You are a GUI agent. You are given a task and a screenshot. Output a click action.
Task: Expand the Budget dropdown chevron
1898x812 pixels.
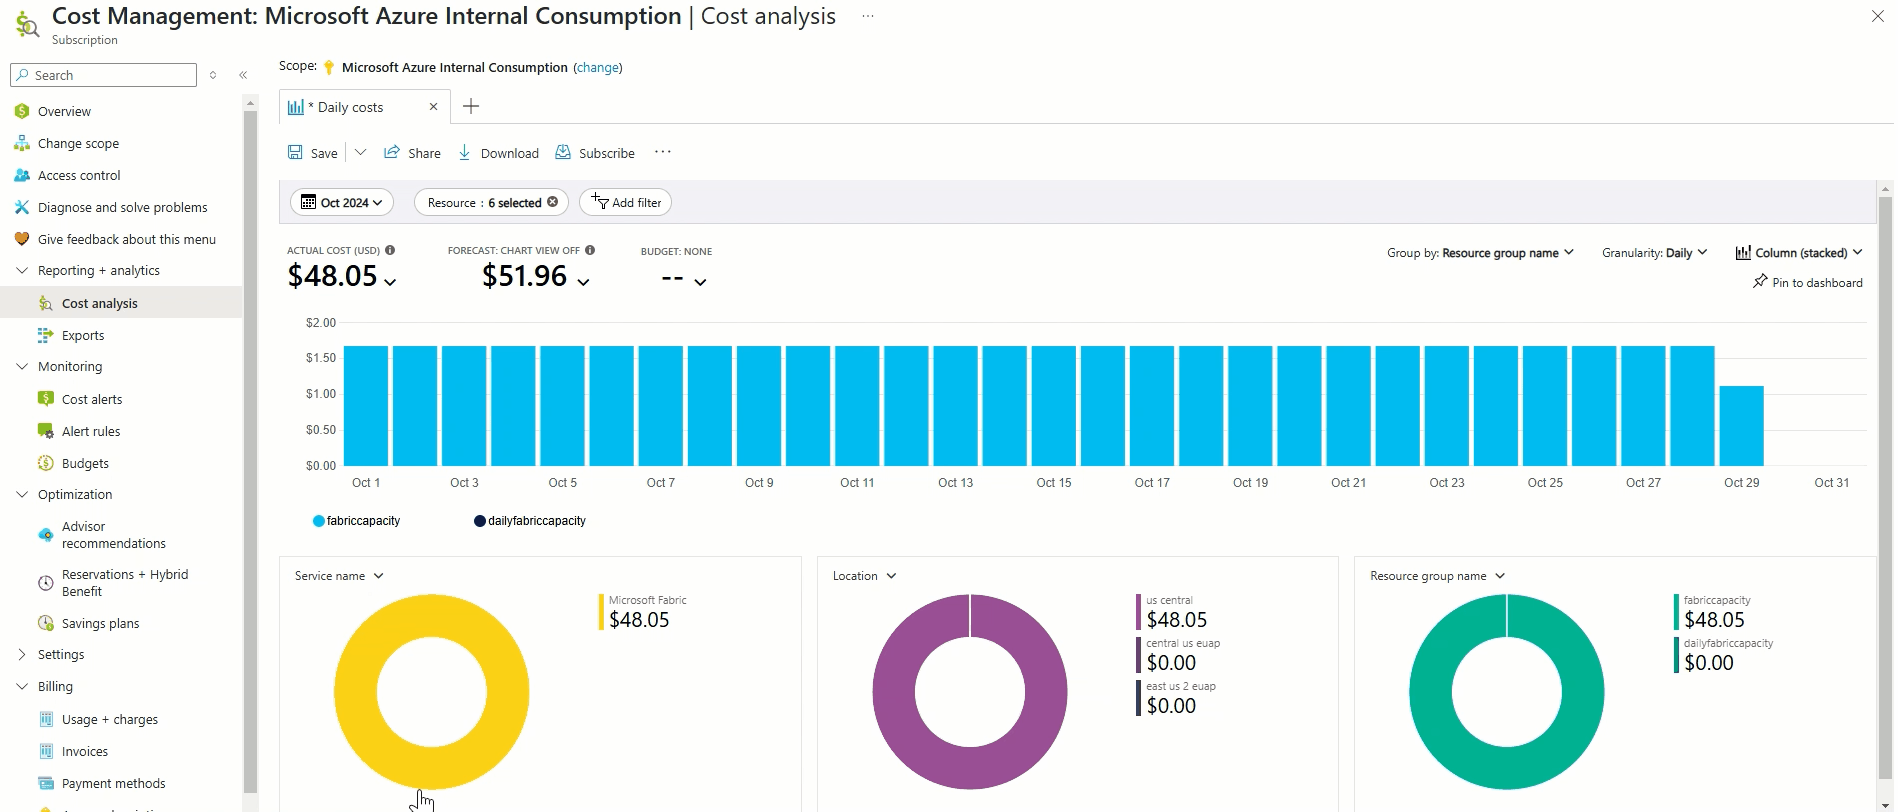click(x=700, y=282)
